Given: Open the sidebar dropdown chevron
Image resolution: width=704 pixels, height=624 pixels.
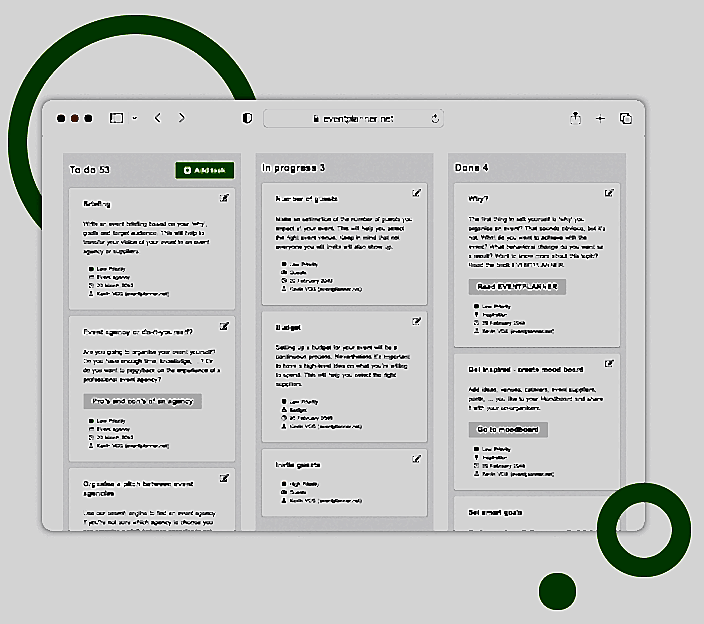Looking at the screenshot, I should point(135,119).
